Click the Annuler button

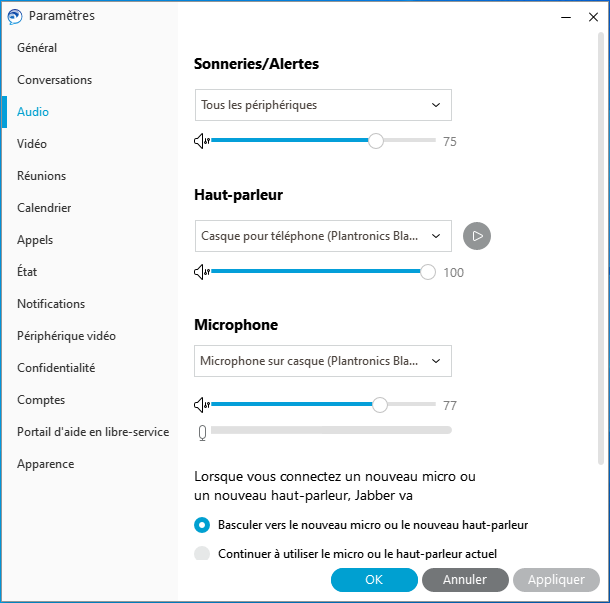465,580
